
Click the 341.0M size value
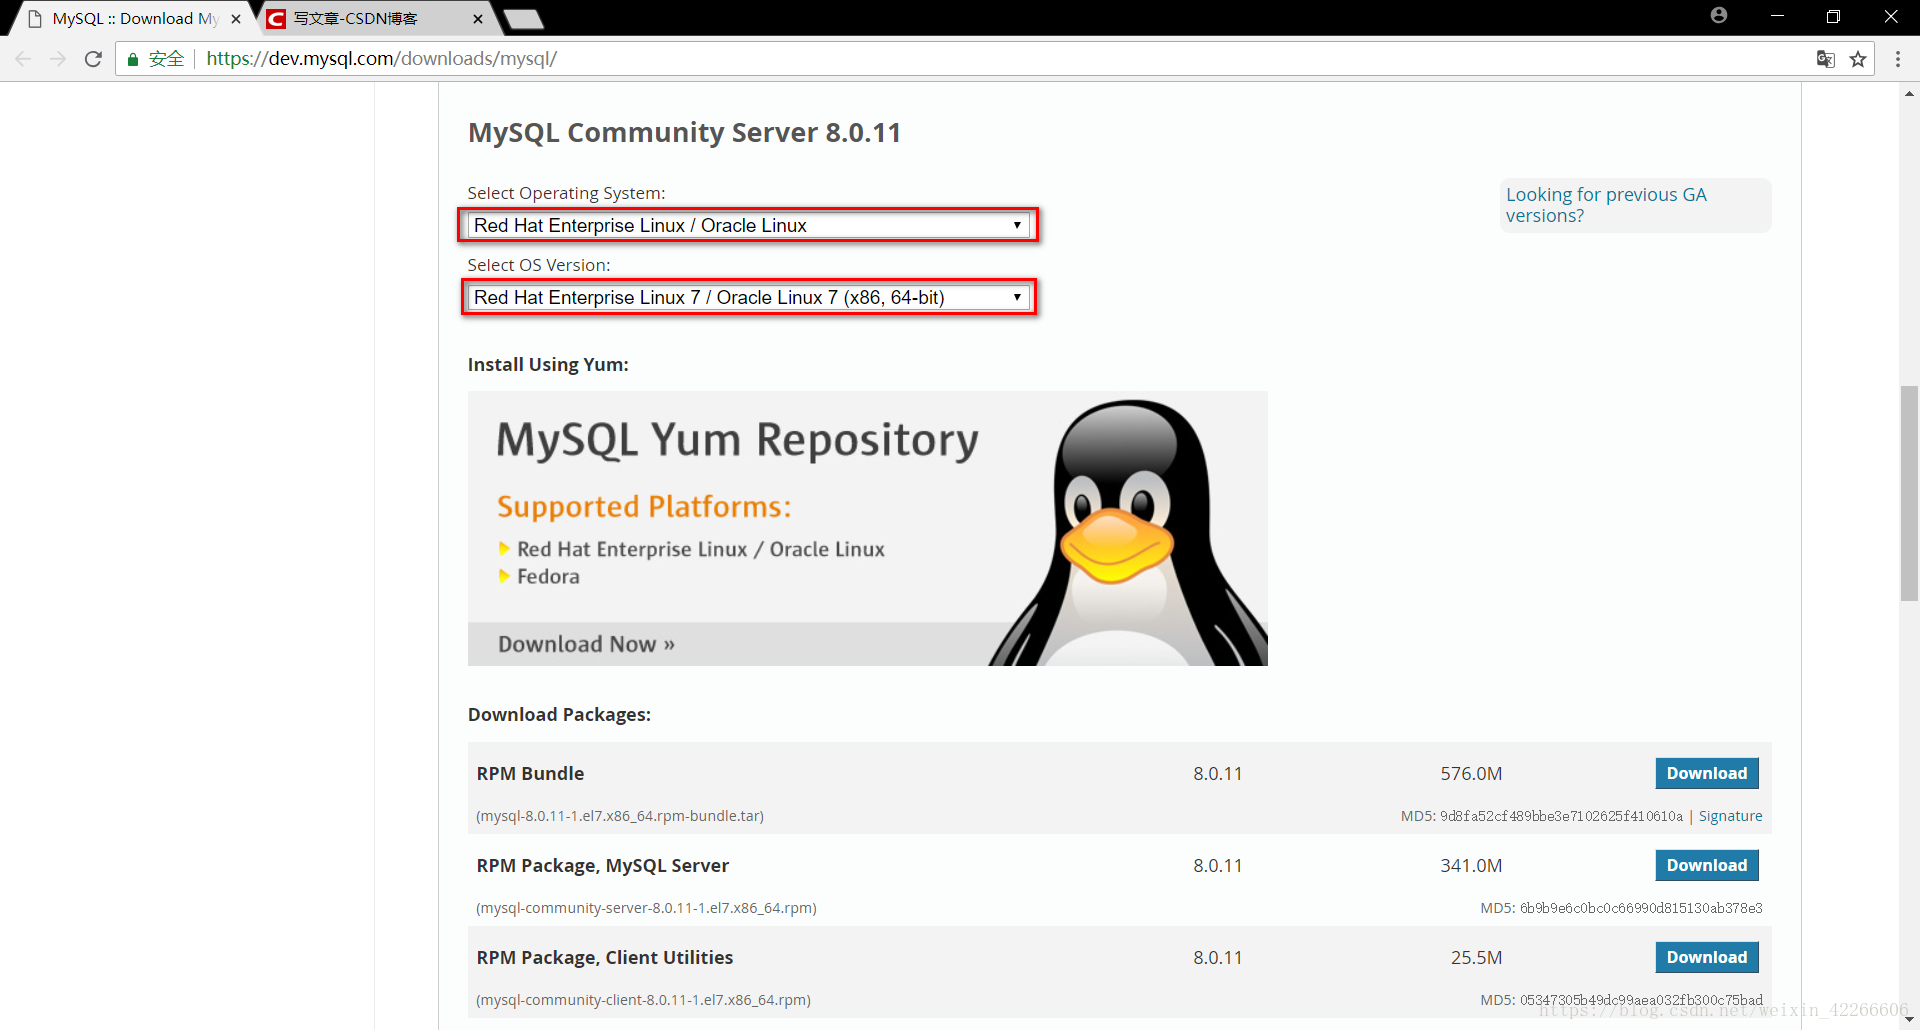point(1471,865)
